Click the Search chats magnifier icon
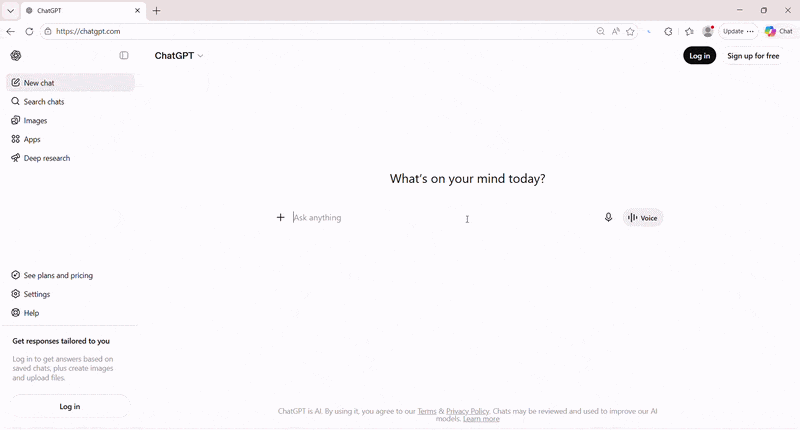Screen dimensions: 800x430 point(15,102)
